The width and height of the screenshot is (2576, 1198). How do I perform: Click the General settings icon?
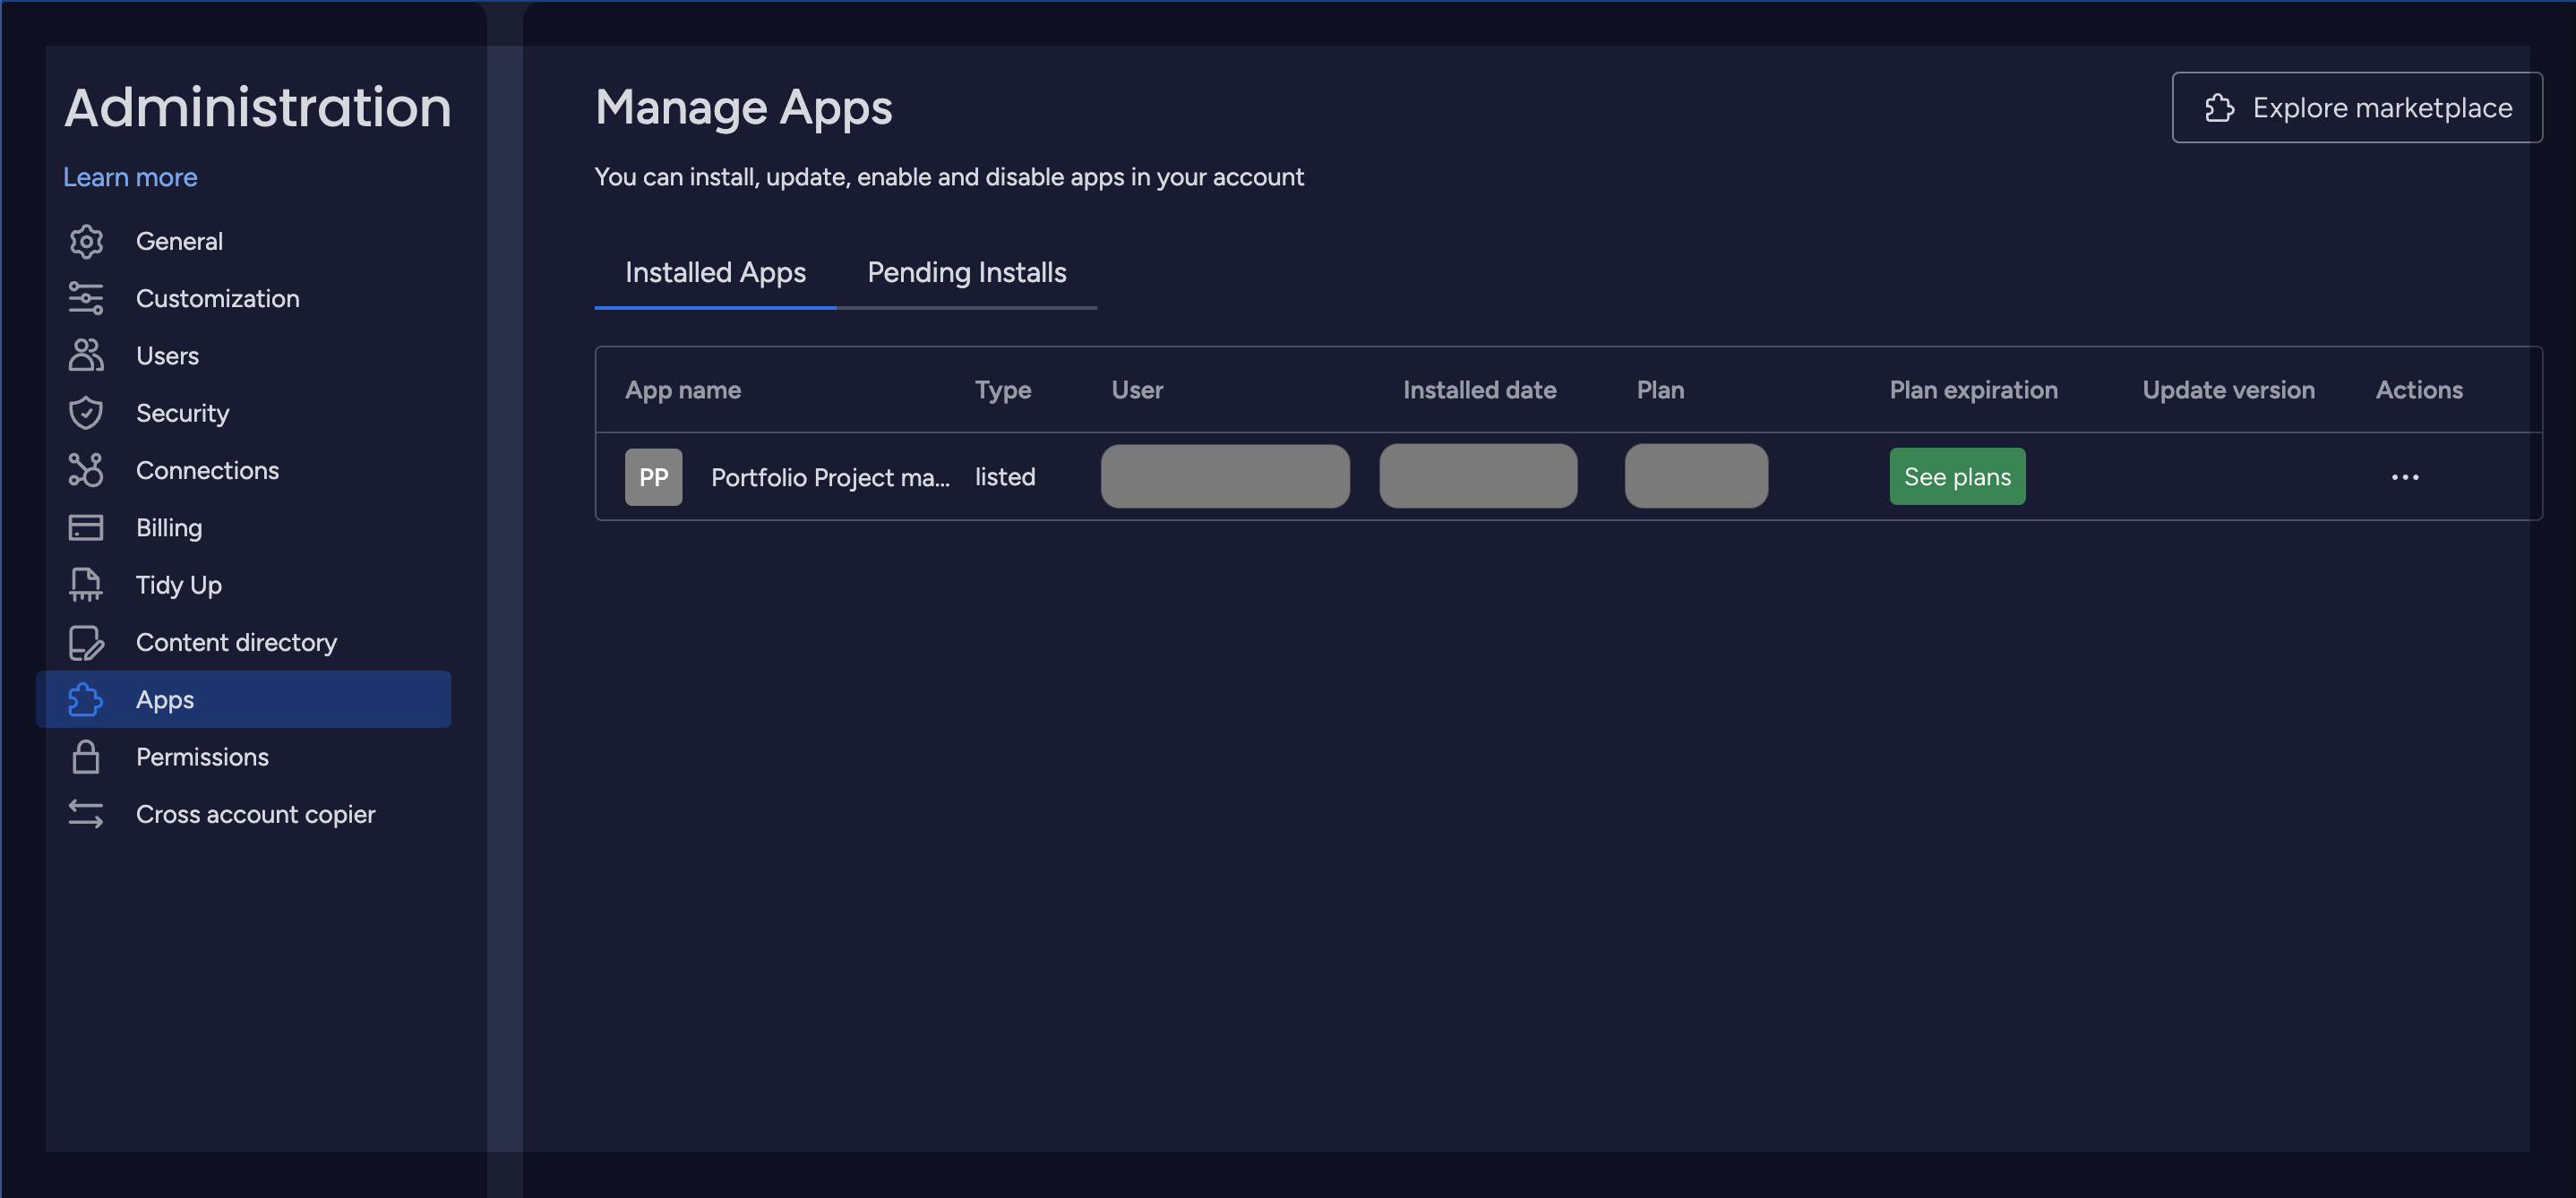click(x=84, y=242)
